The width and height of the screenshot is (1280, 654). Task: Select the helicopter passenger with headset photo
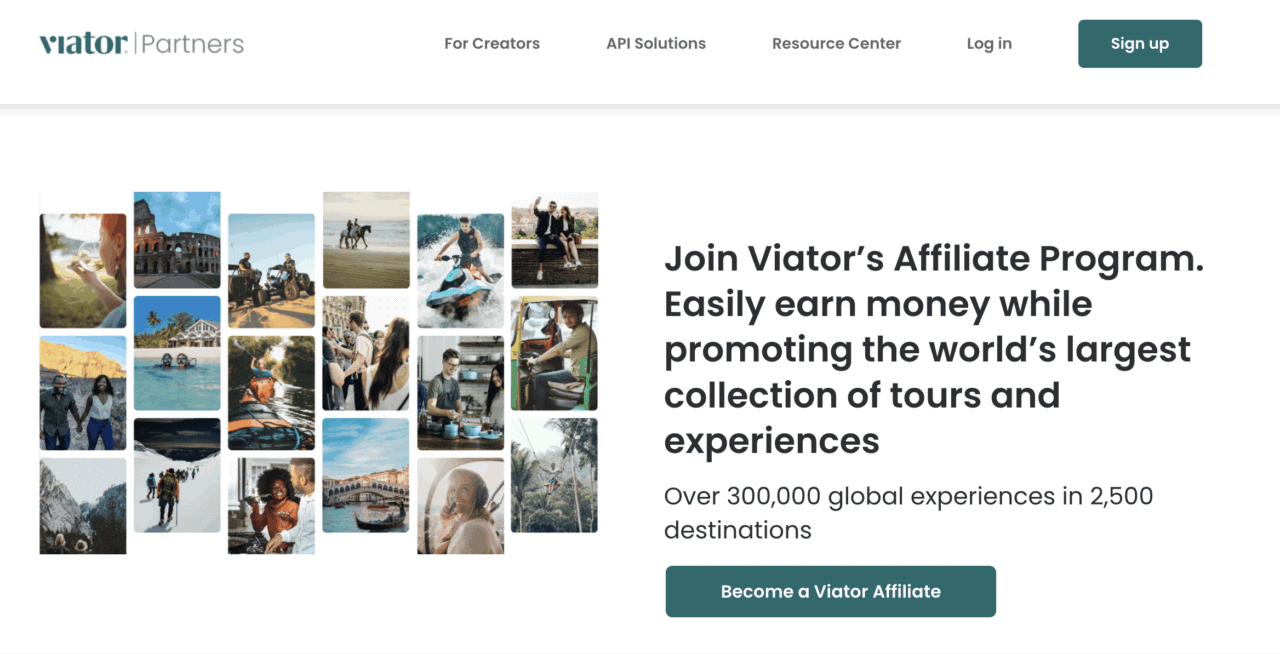460,506
